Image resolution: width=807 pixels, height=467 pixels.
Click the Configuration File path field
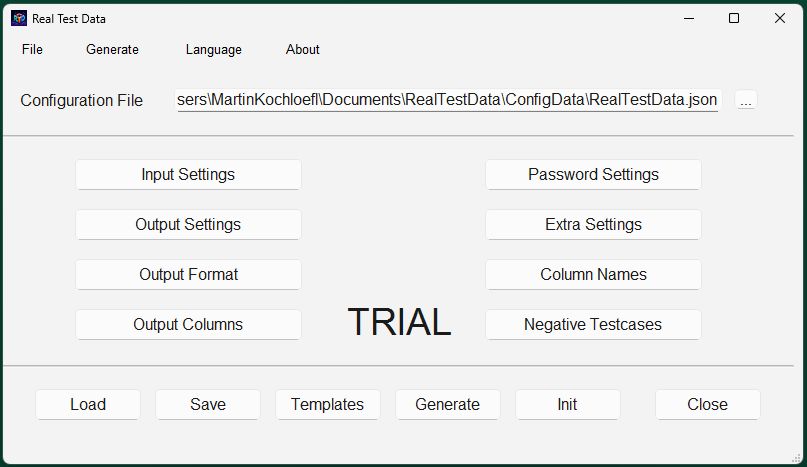(x=447, y=100)
